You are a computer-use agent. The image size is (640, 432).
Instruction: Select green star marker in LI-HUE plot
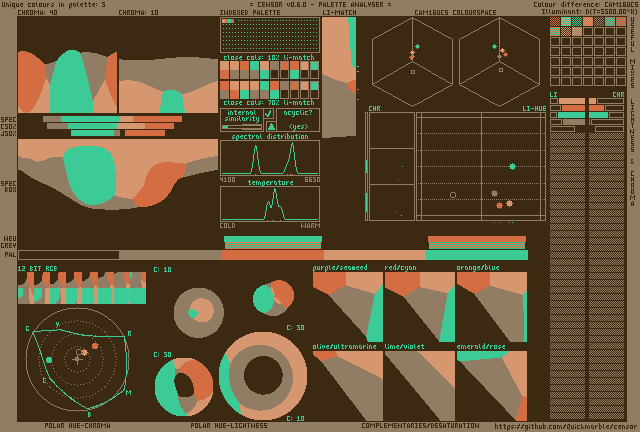513,166
